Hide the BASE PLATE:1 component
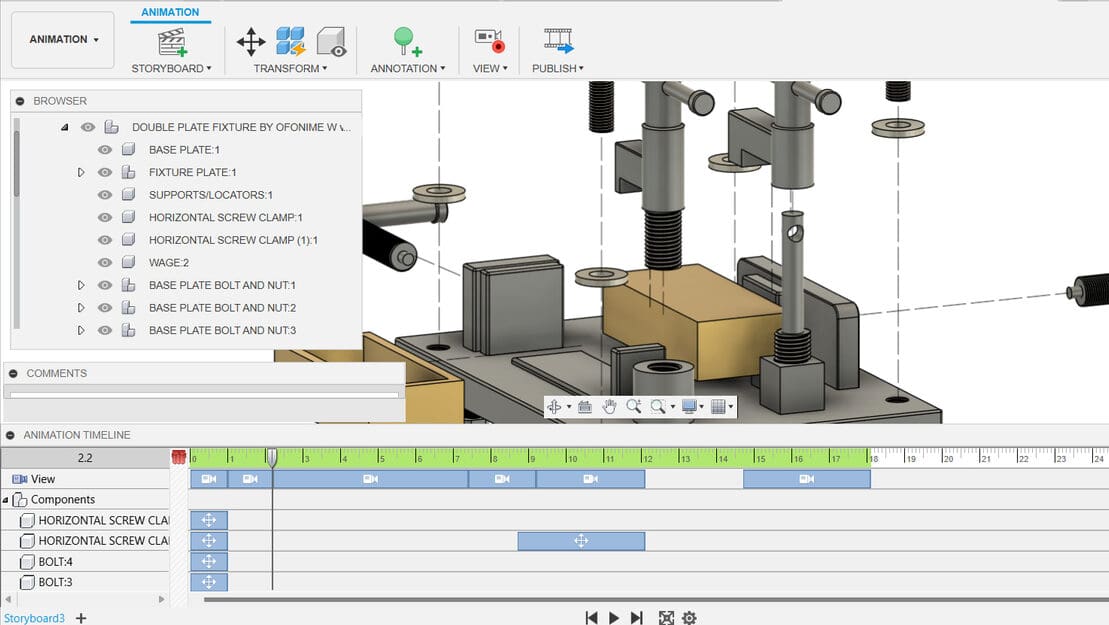This screenshot has height=625, width=1109. click(103, 149)
